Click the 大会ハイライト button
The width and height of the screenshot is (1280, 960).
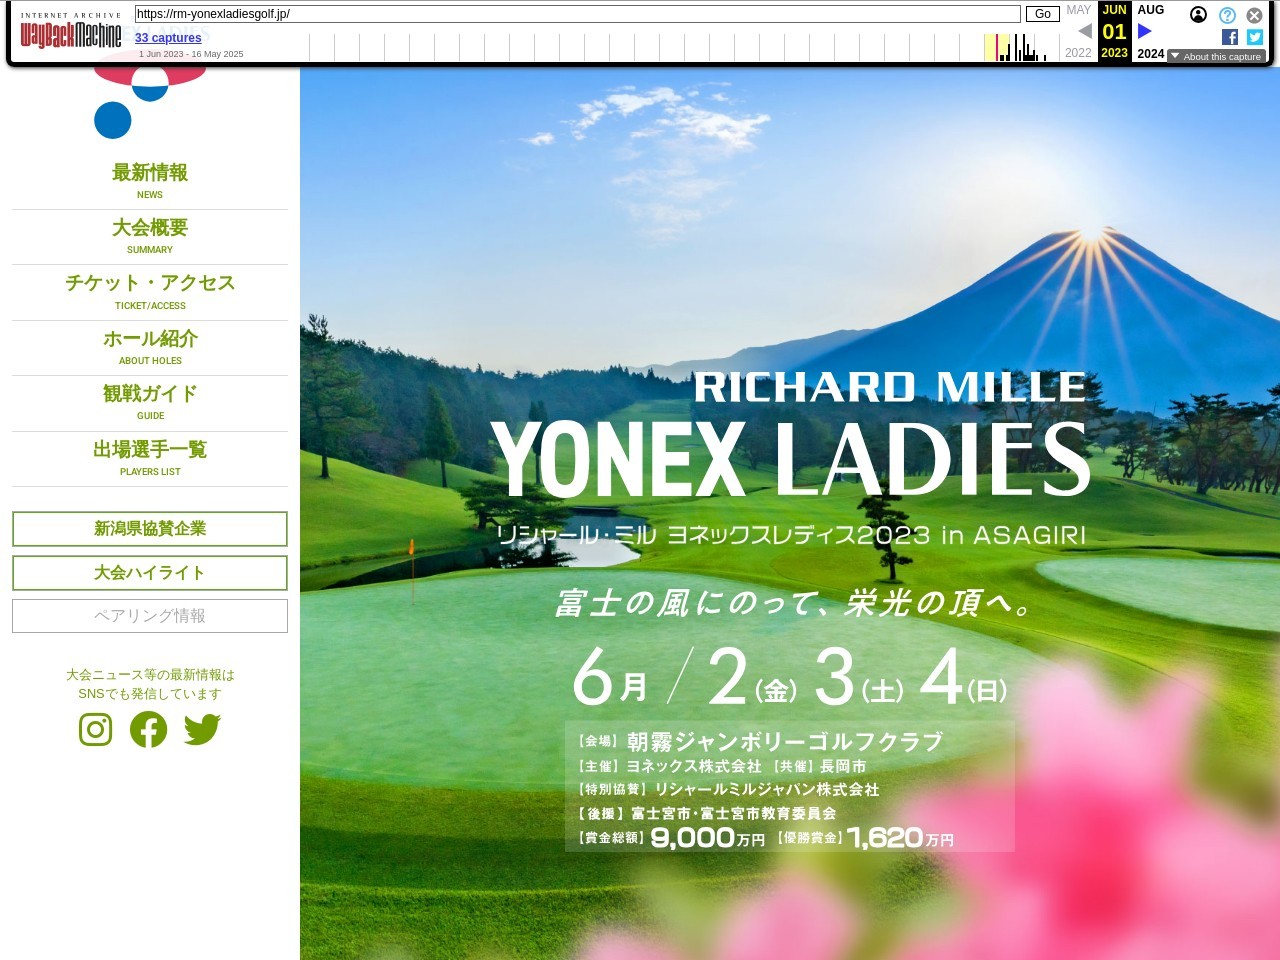point(150,573)
